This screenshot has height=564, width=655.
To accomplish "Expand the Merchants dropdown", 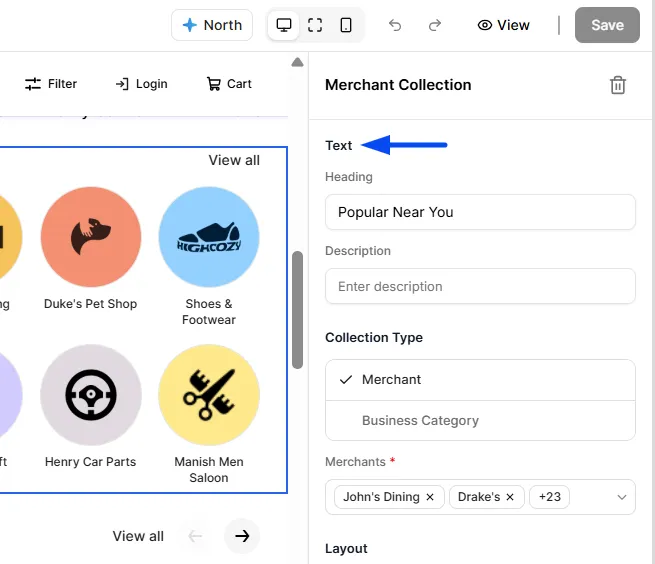I will point(622,497).
